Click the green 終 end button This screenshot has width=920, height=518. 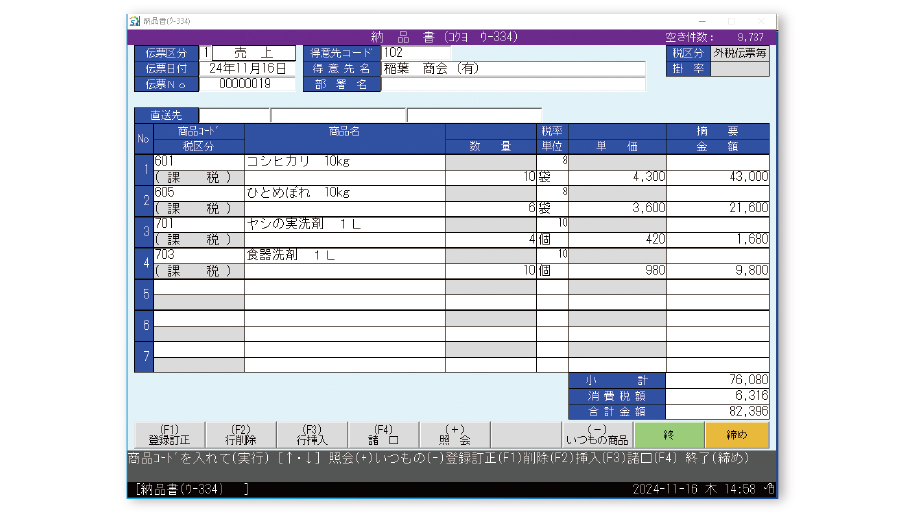click(669, 435)
